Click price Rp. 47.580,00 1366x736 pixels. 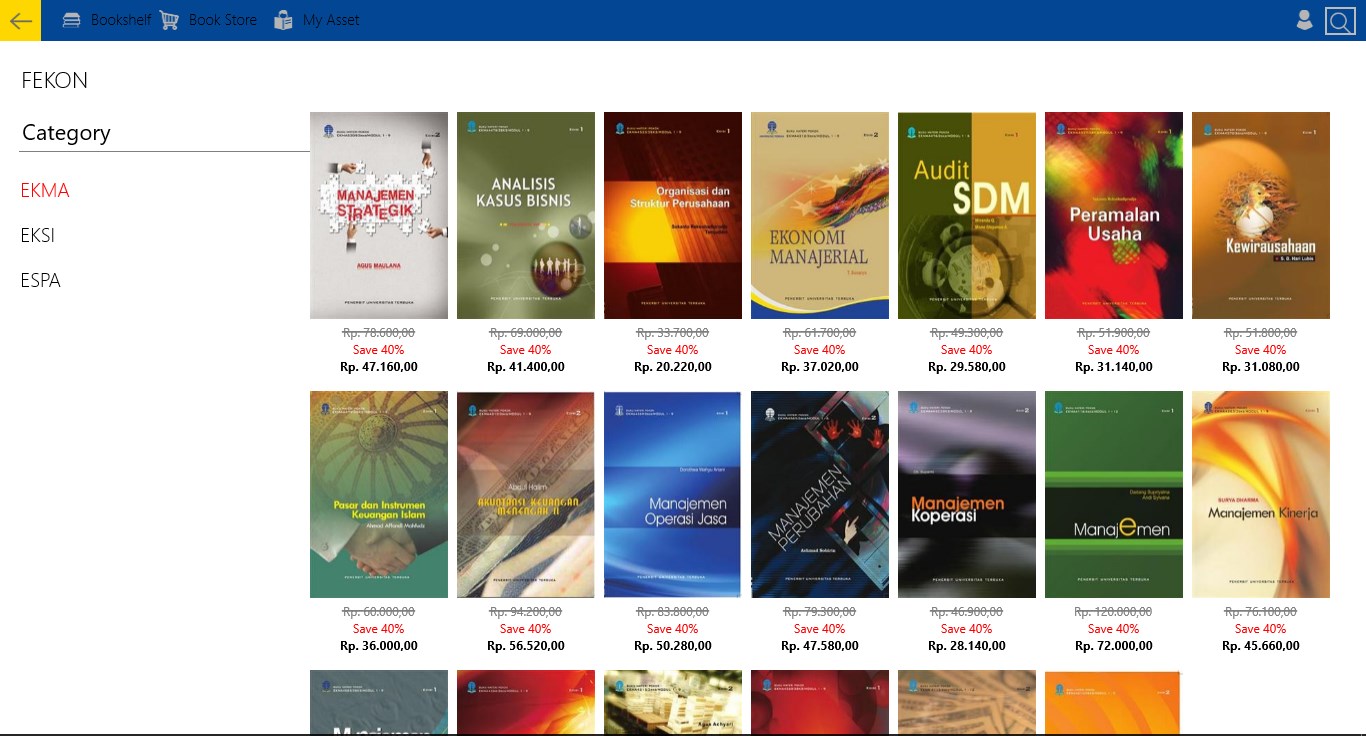point(820,646)
